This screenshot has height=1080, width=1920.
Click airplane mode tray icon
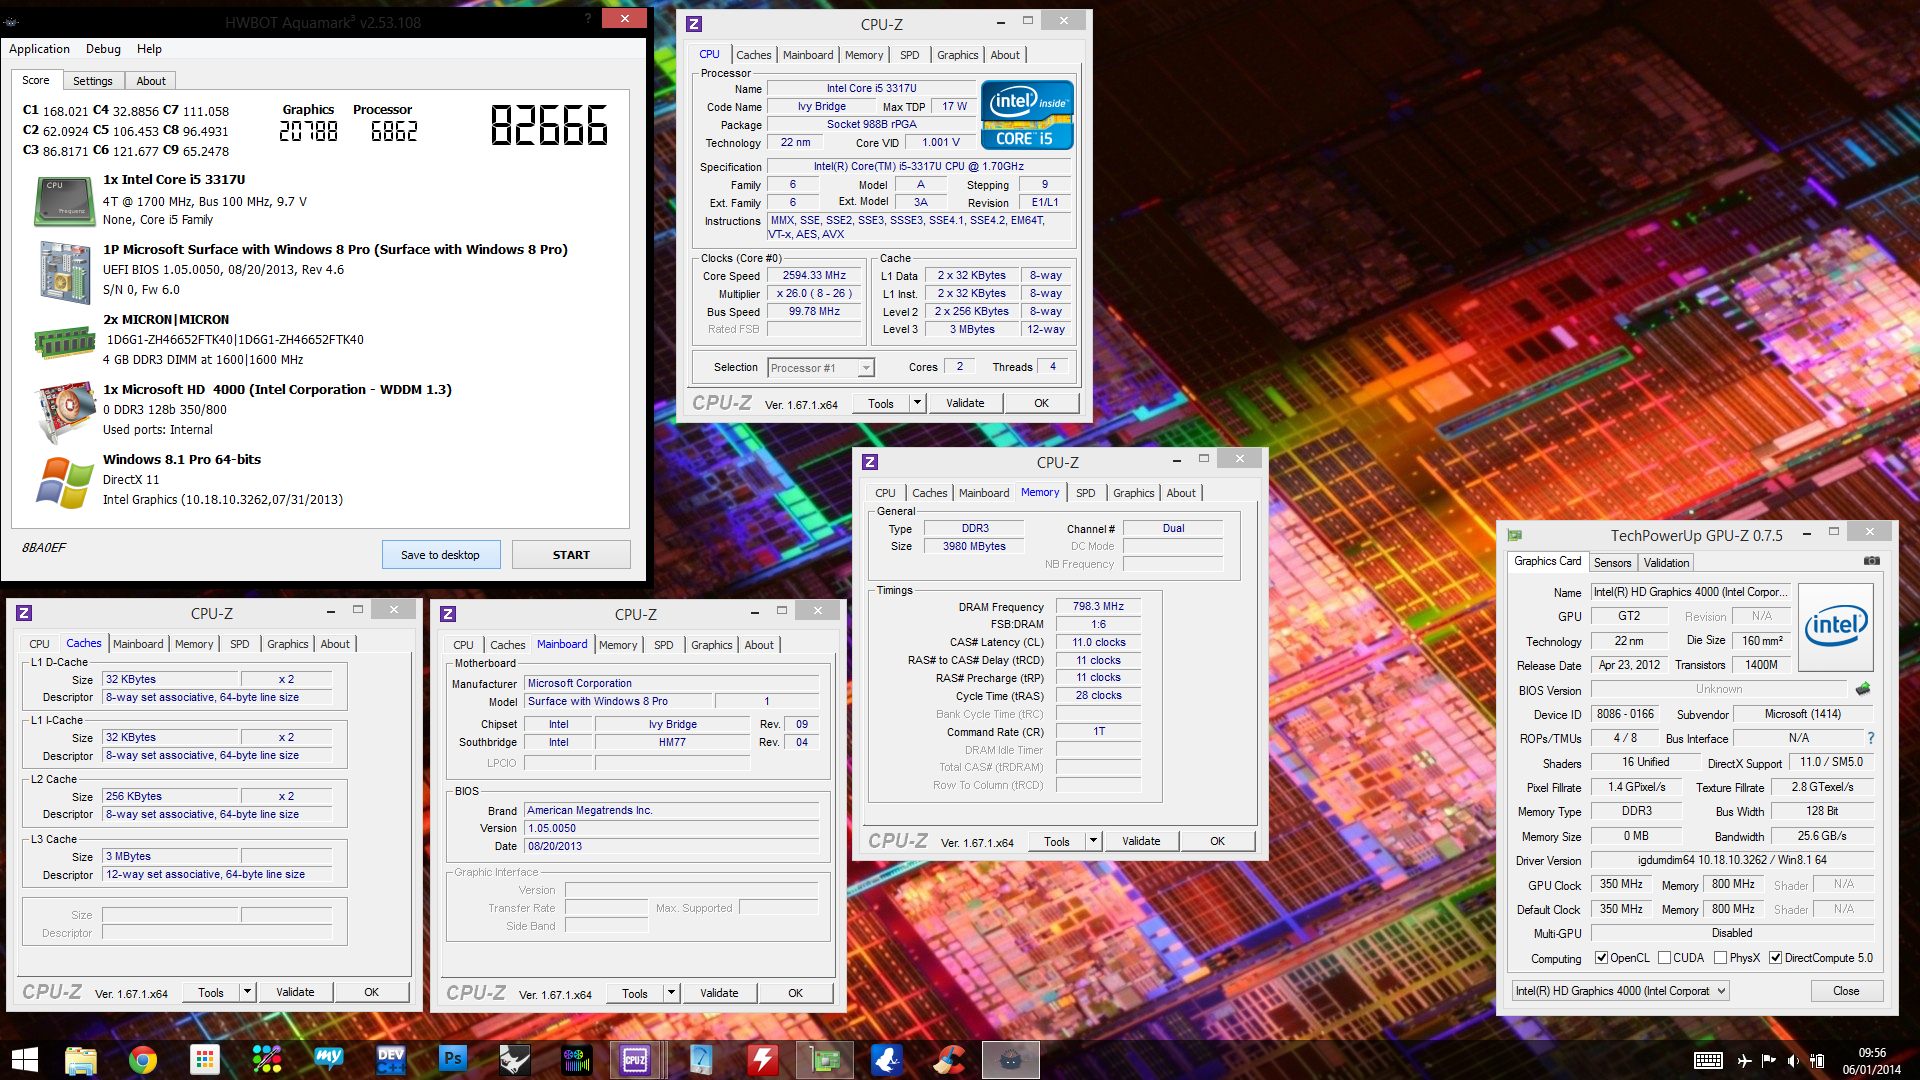1744,1061
